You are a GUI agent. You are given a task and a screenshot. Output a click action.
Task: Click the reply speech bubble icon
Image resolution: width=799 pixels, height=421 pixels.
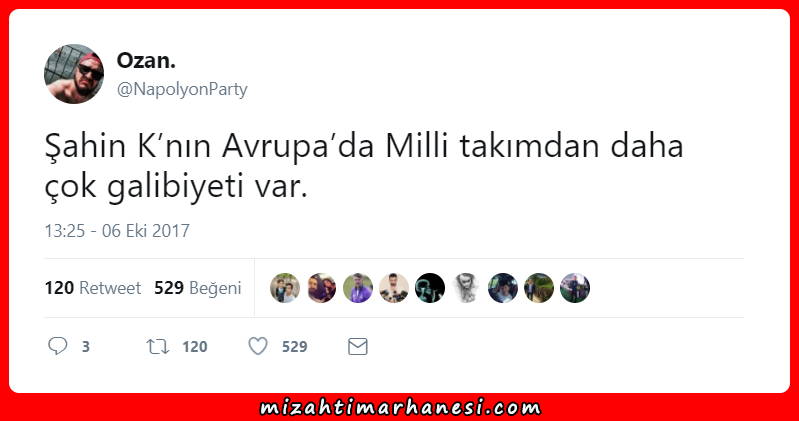point(58,346)
